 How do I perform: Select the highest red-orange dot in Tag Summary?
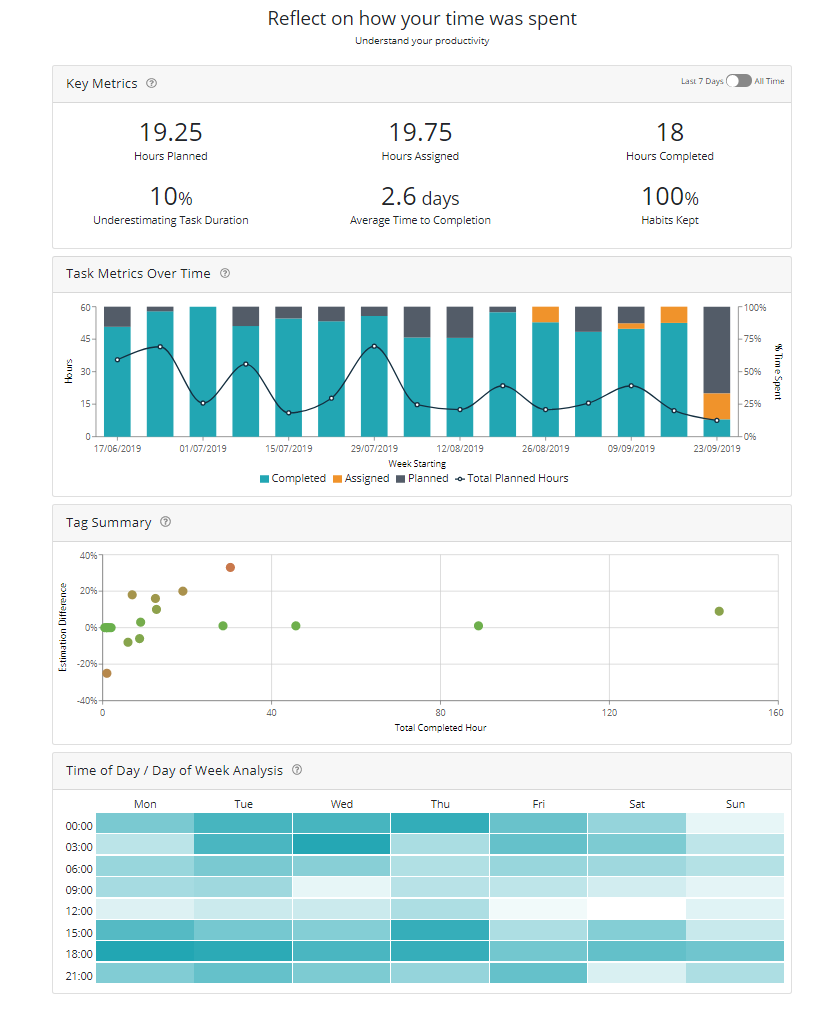coord(230,567)
